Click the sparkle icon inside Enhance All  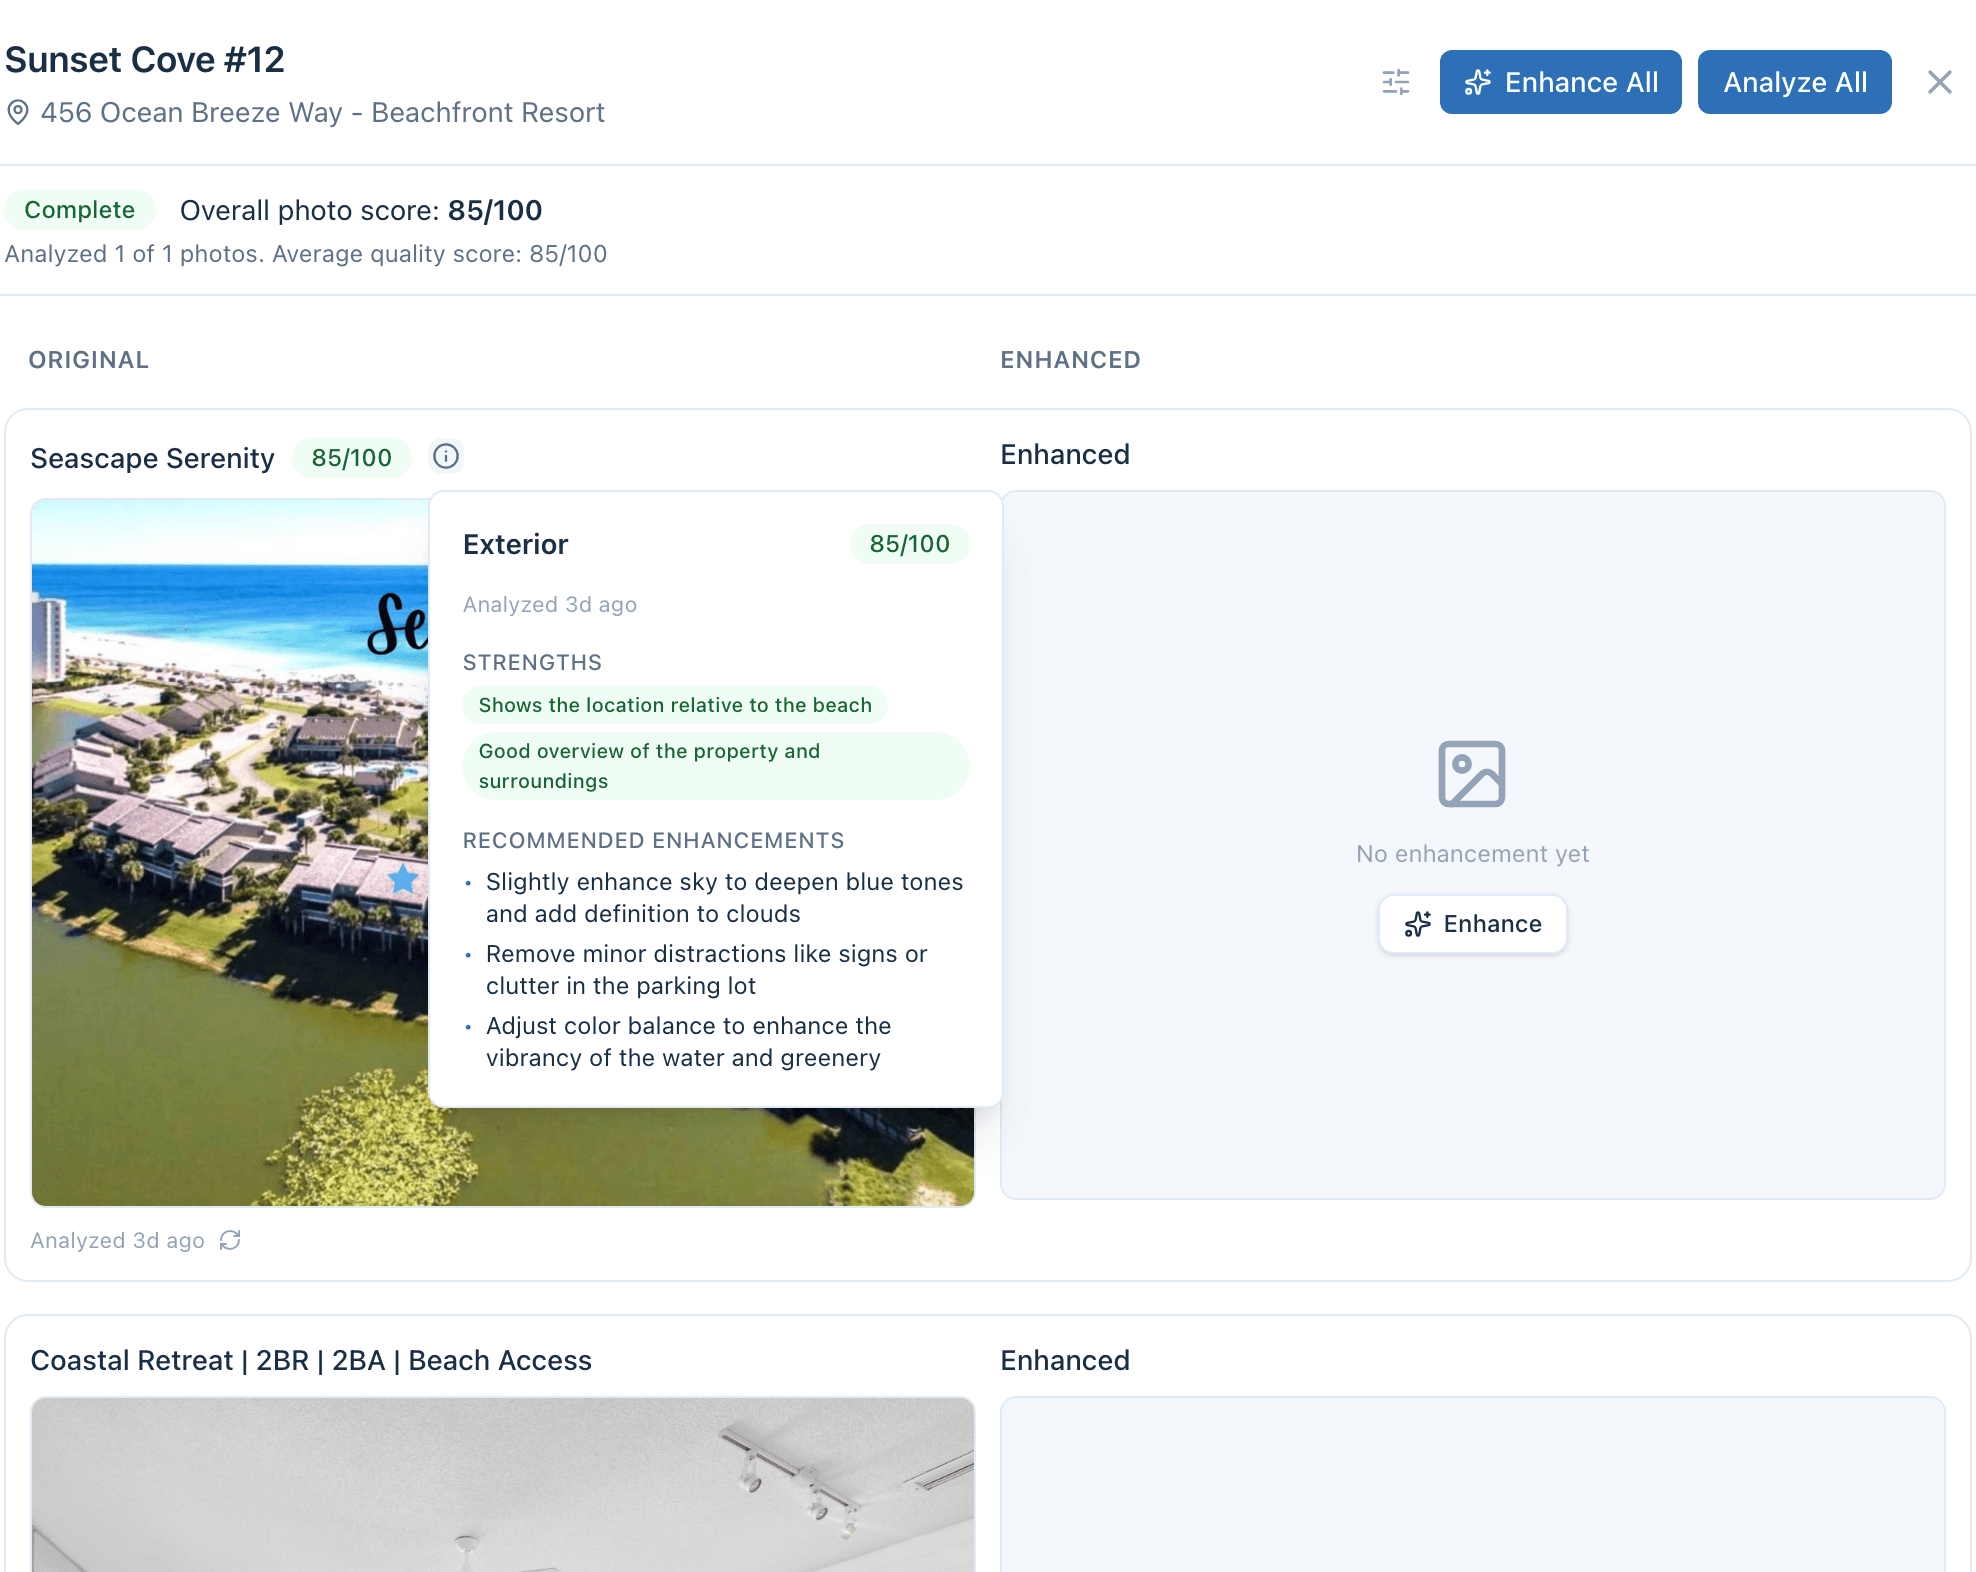point(1478,82)
